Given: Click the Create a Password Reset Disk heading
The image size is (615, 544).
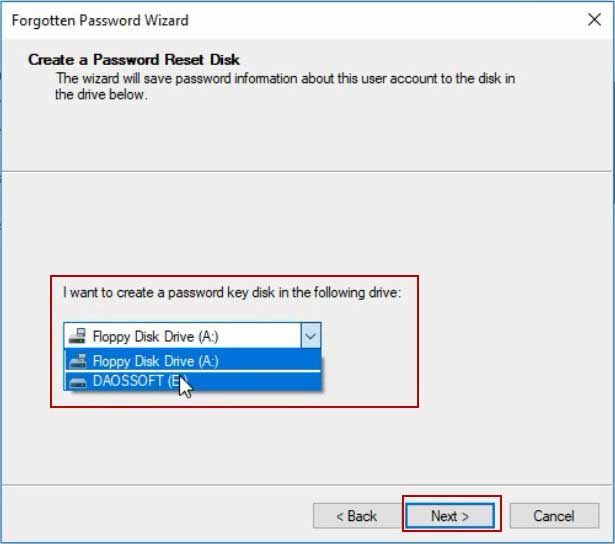Looking at the screenshot, I should pyautogui.click(x=134, y=60).
